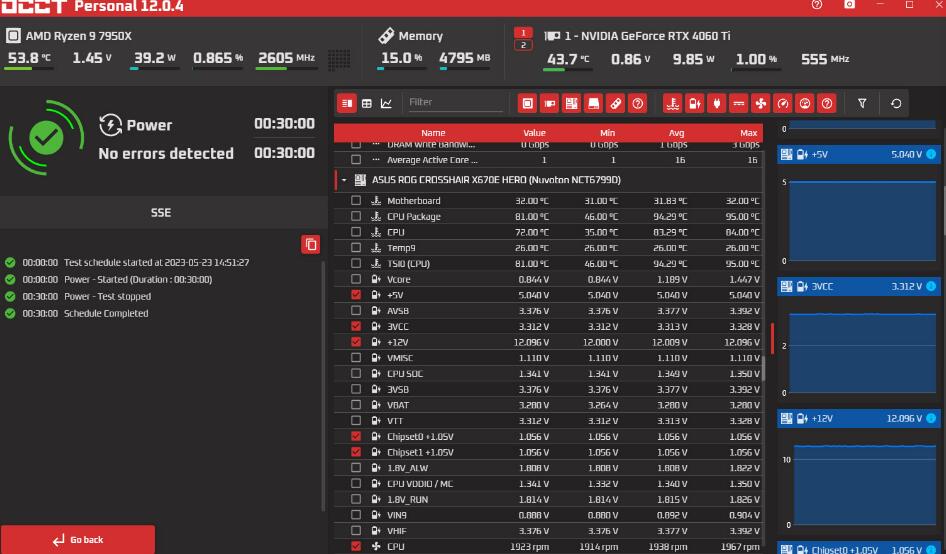Image resolution: width=946 pixels, height=554 pixels.
Task: Uncheck the +5V sensor checkbox
Action: pos(356,295)
